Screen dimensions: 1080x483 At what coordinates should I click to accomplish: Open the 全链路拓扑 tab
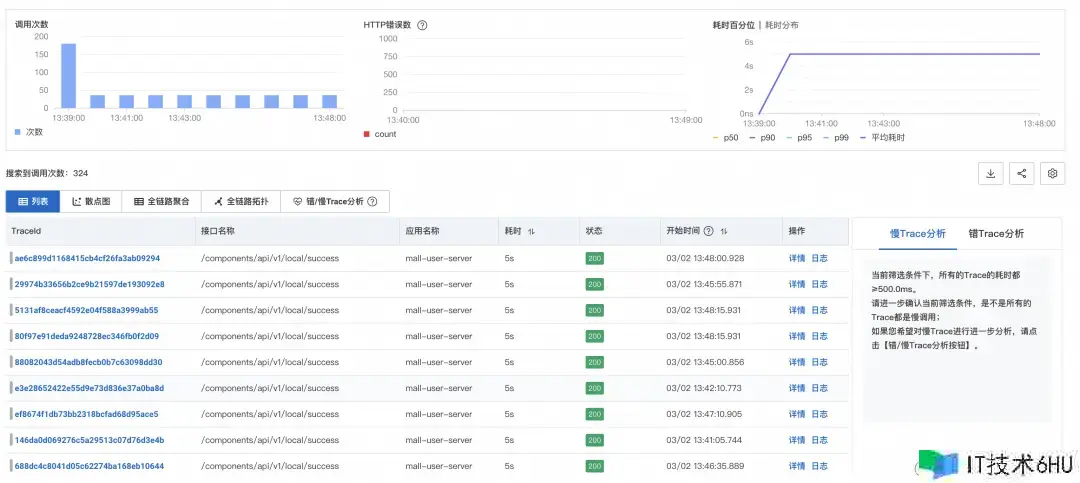241,201
